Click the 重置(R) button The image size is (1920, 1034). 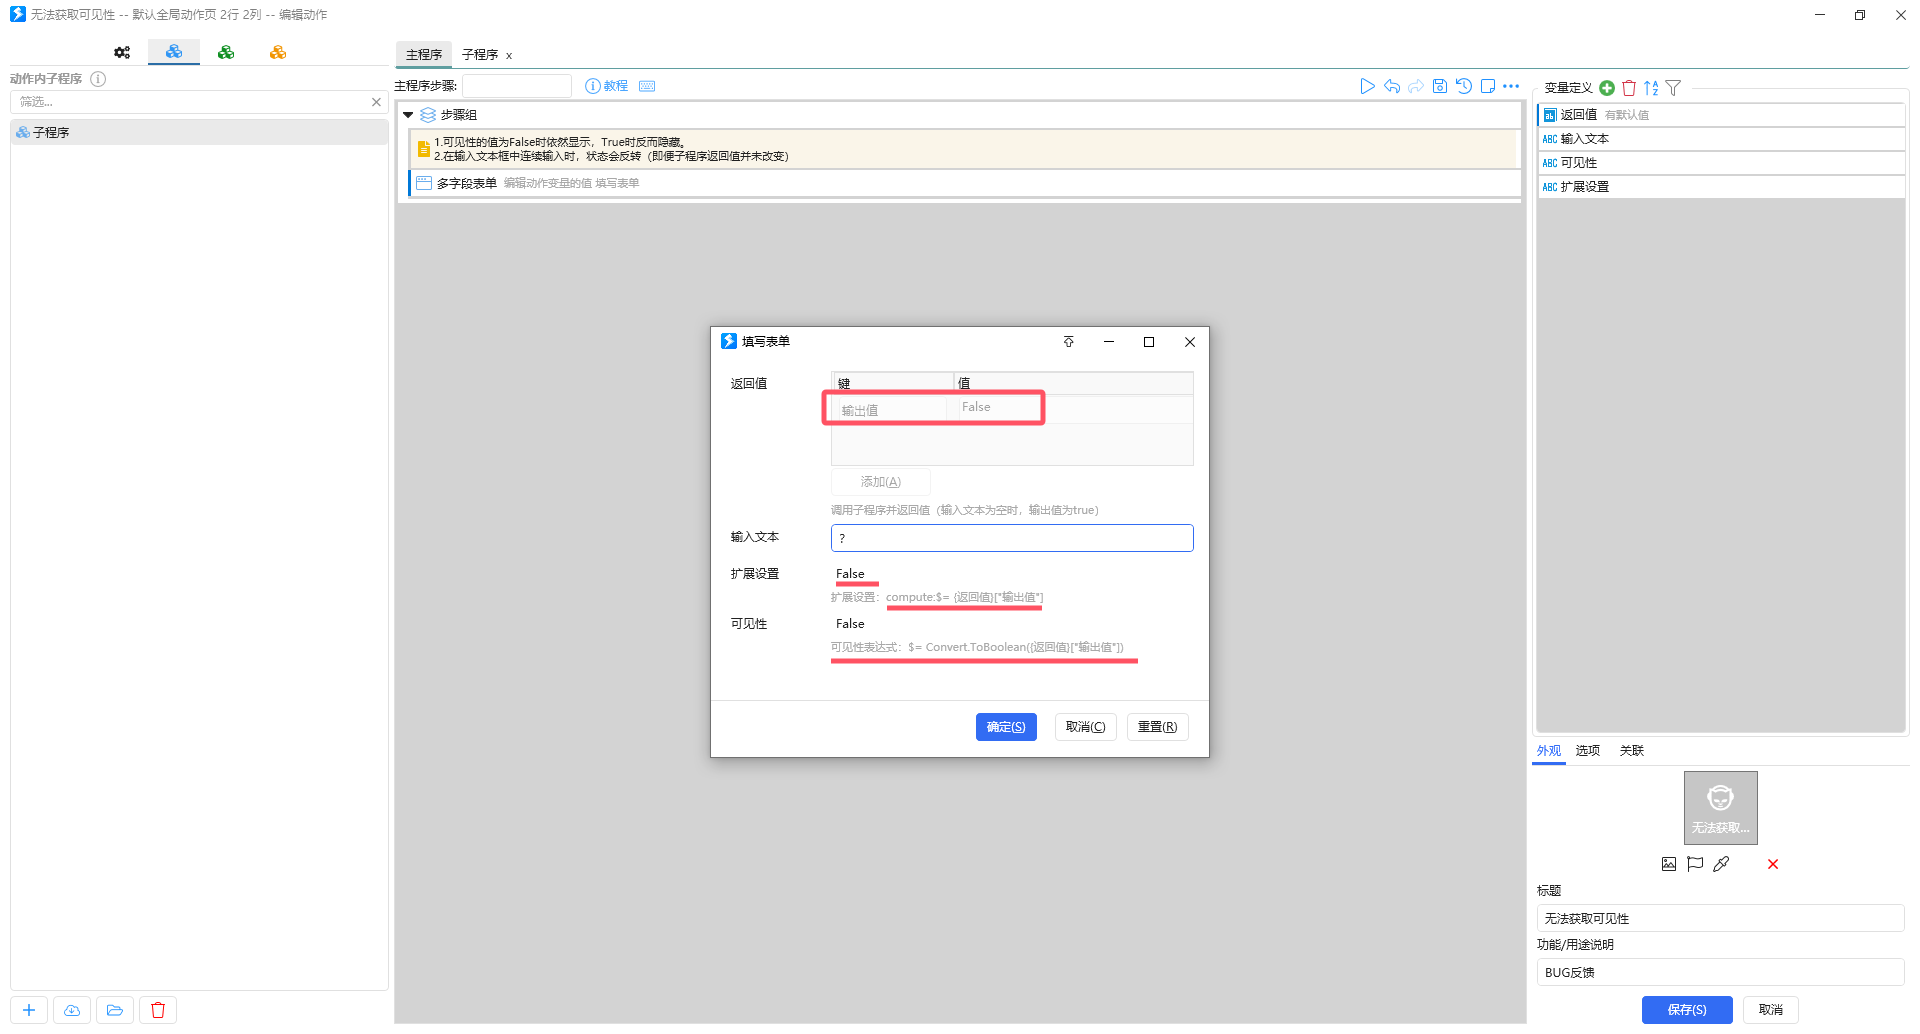click(1157, 727)
